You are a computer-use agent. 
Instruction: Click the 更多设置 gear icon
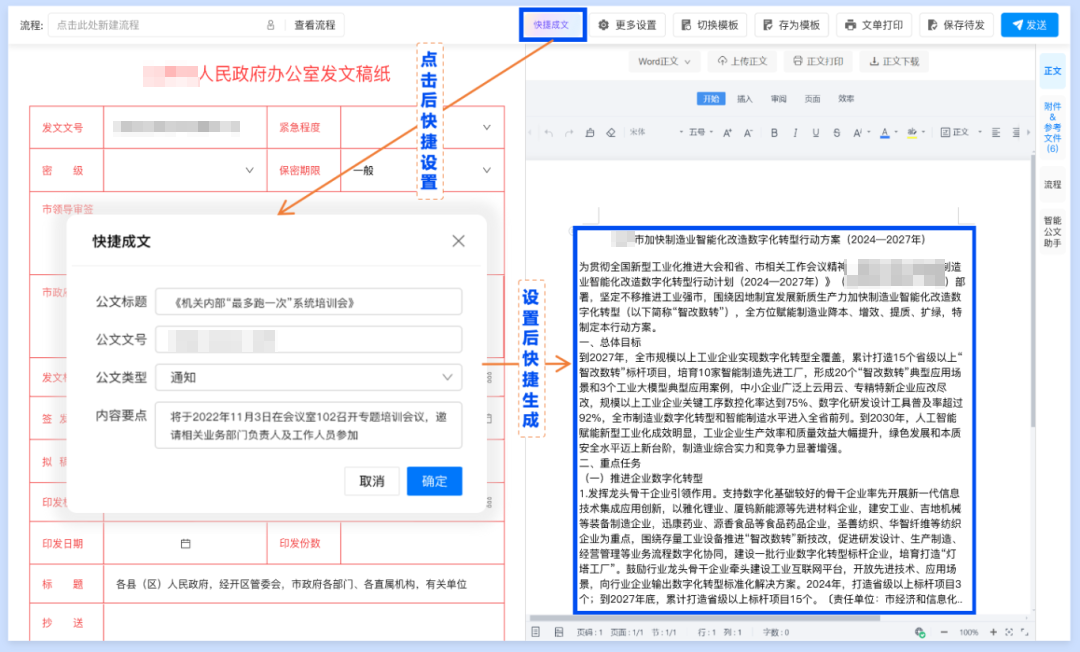point(600,24)
